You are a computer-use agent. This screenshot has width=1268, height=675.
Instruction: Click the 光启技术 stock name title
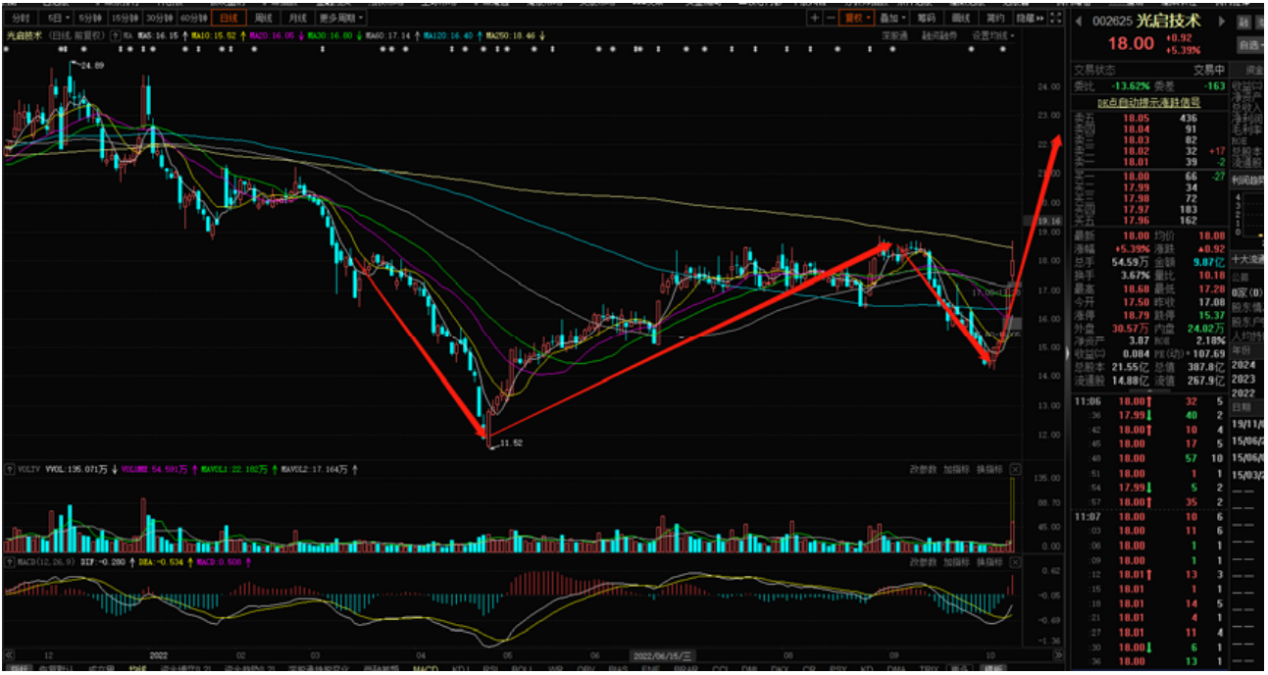tap(1169, 21)
